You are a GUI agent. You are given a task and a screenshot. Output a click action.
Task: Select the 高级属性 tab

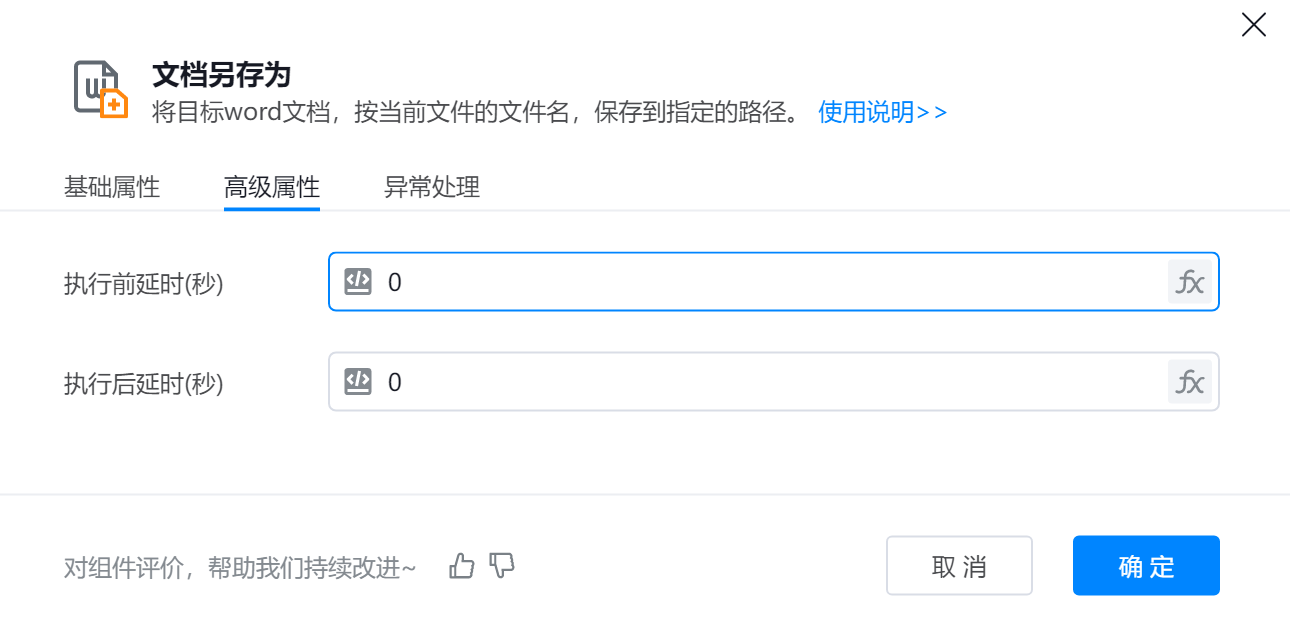point(272,187)
